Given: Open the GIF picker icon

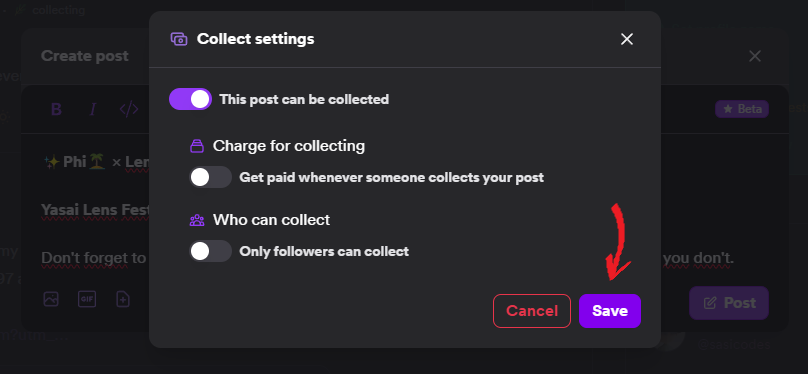Looking at the screenshot, I should [x=87, y=299].
